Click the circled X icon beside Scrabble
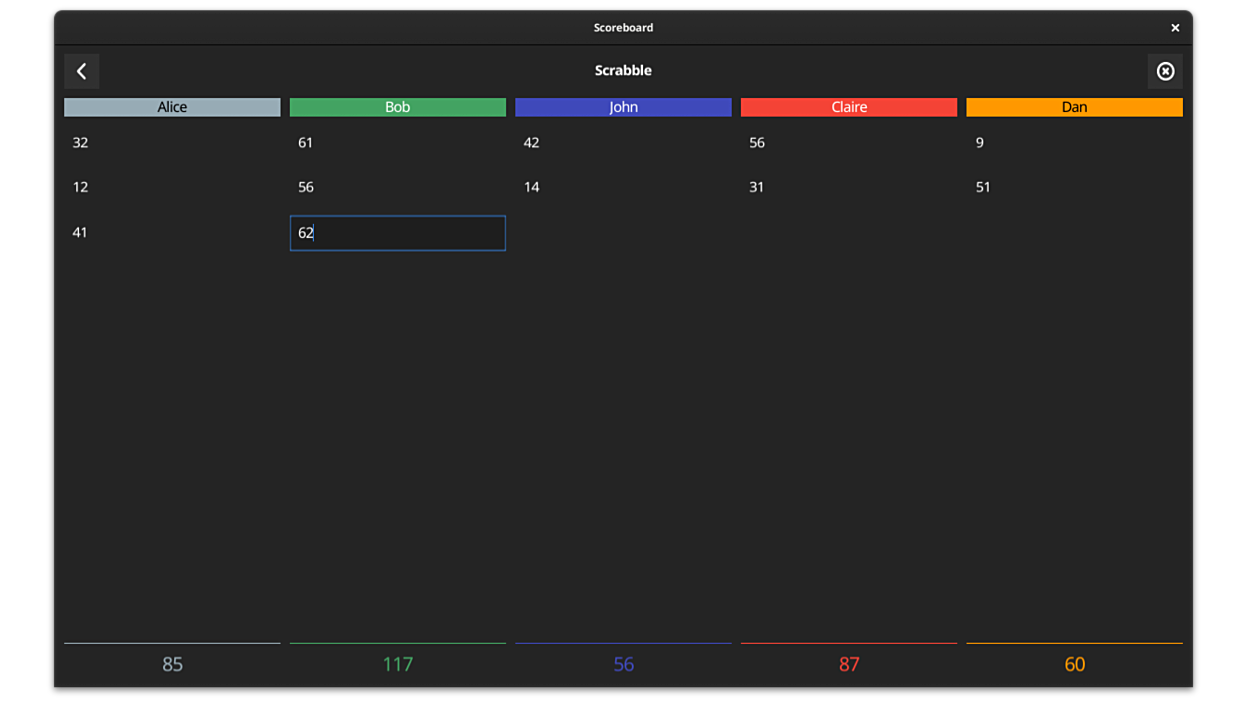The image size is (1248, 702). pyautogui.click(x=1165, y=71)
